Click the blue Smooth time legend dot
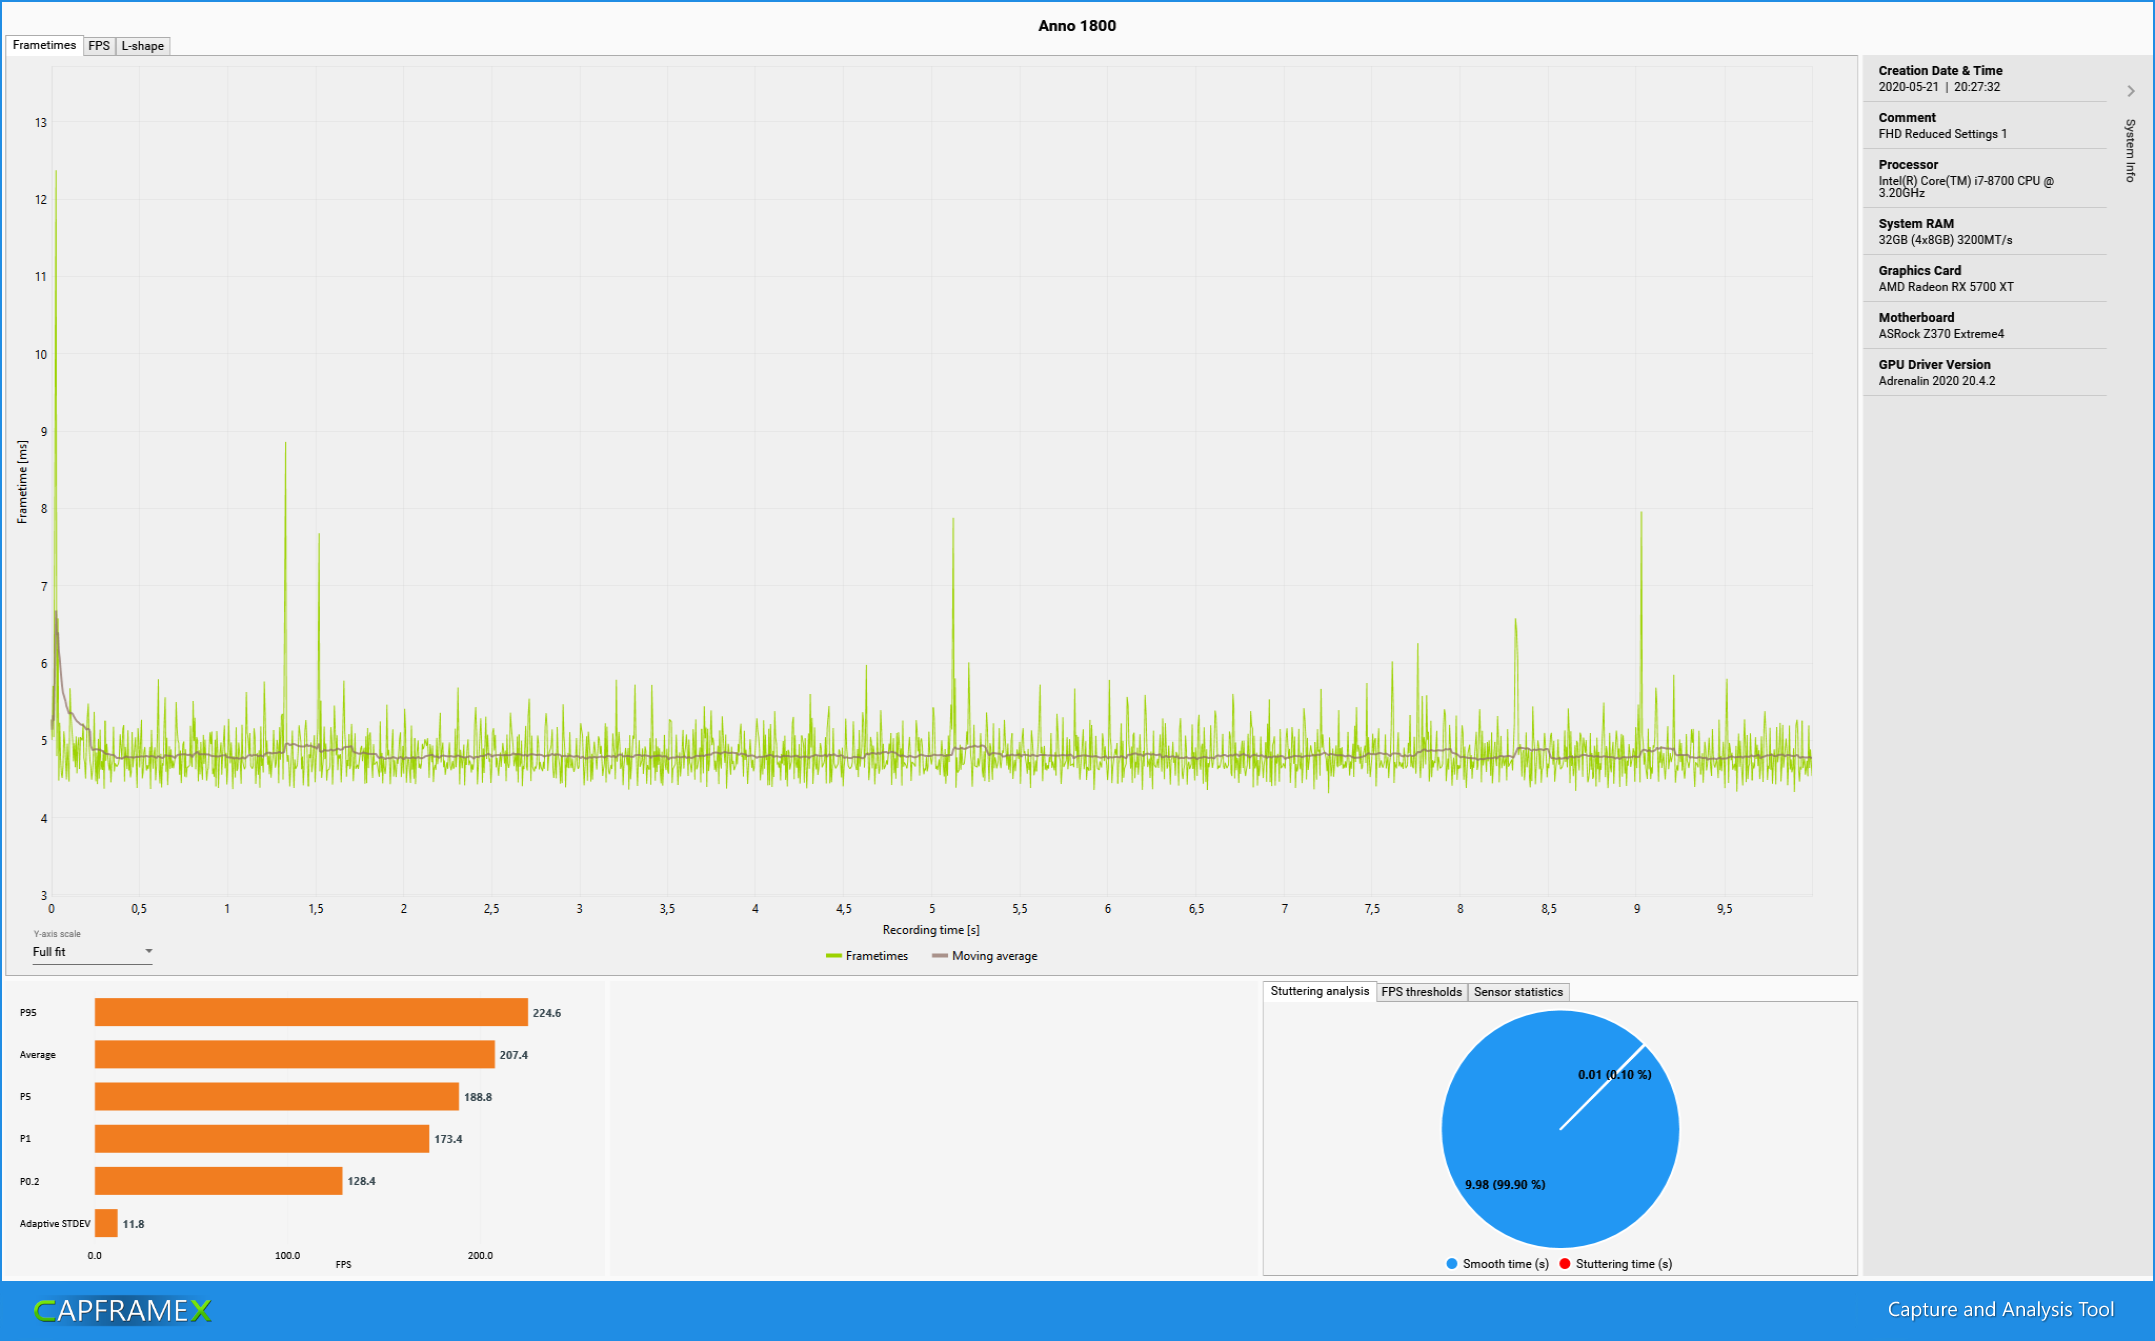The image size is (2155, 1341). 1452,1264
